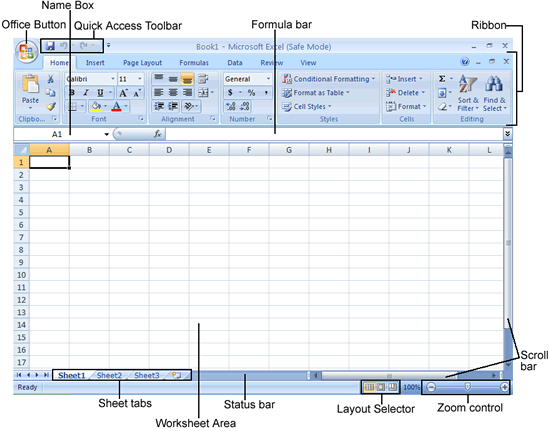Increase font size with Grow Font
The image size is (550, 431).
coord(123,93)
